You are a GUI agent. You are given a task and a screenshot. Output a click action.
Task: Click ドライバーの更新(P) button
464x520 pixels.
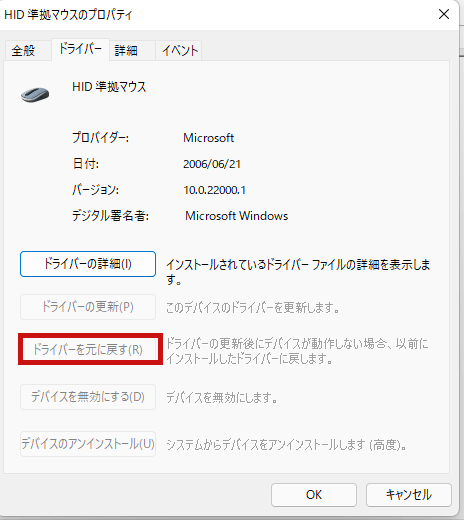pos(88,307)
